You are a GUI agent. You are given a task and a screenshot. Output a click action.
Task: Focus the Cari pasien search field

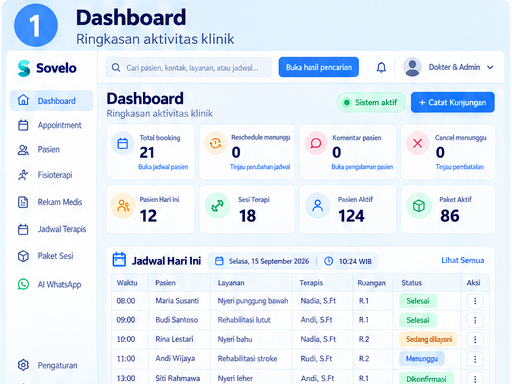click(x=188, y=68)
